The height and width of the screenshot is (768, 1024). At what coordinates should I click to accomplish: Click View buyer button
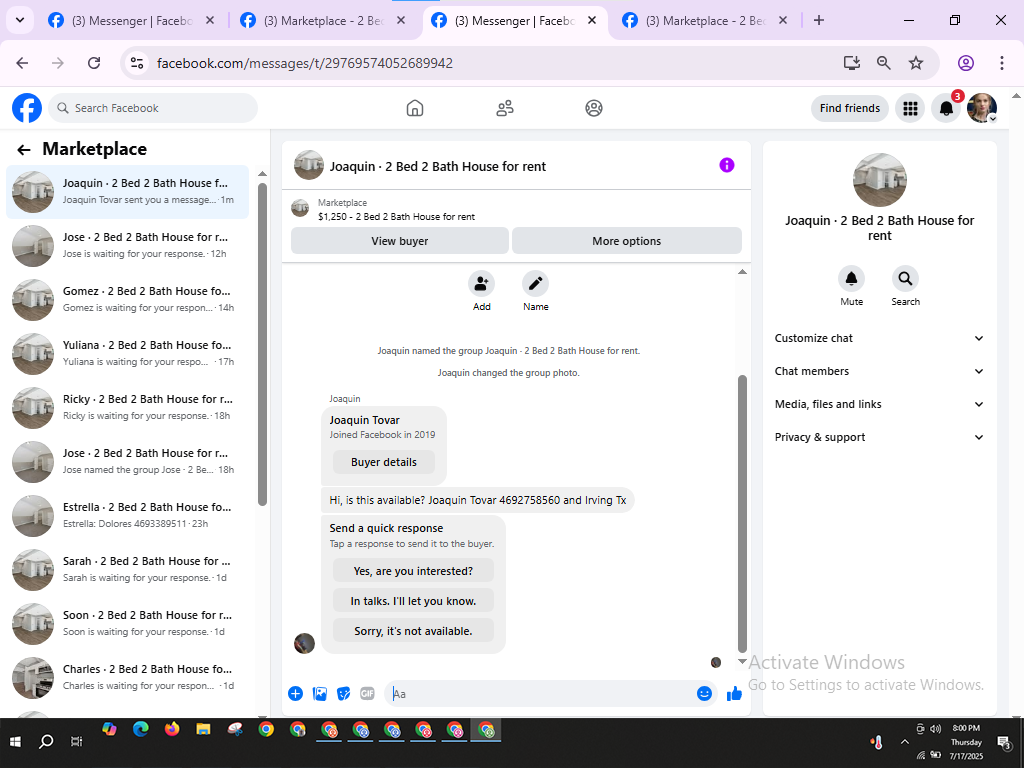[x=400, y=241]
